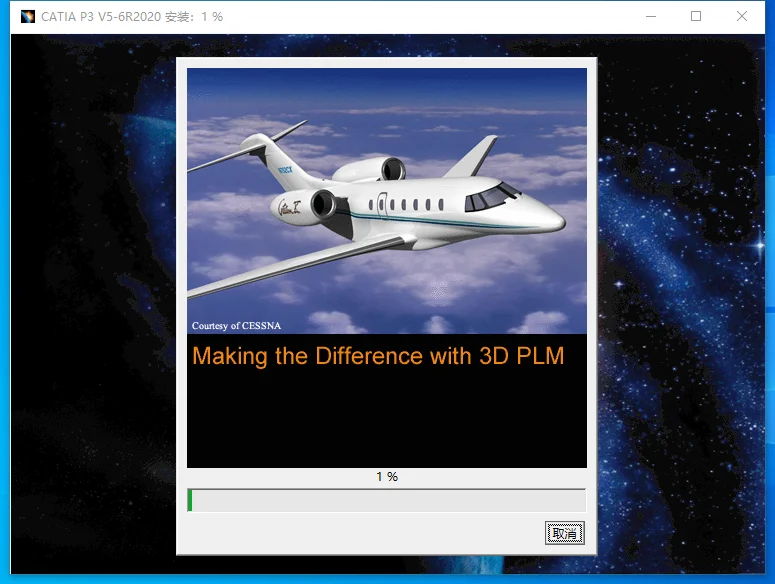The width and height of the screenshot is (775, 584).
Task: Close the CATIA installer window
Action: pos(741,16)
